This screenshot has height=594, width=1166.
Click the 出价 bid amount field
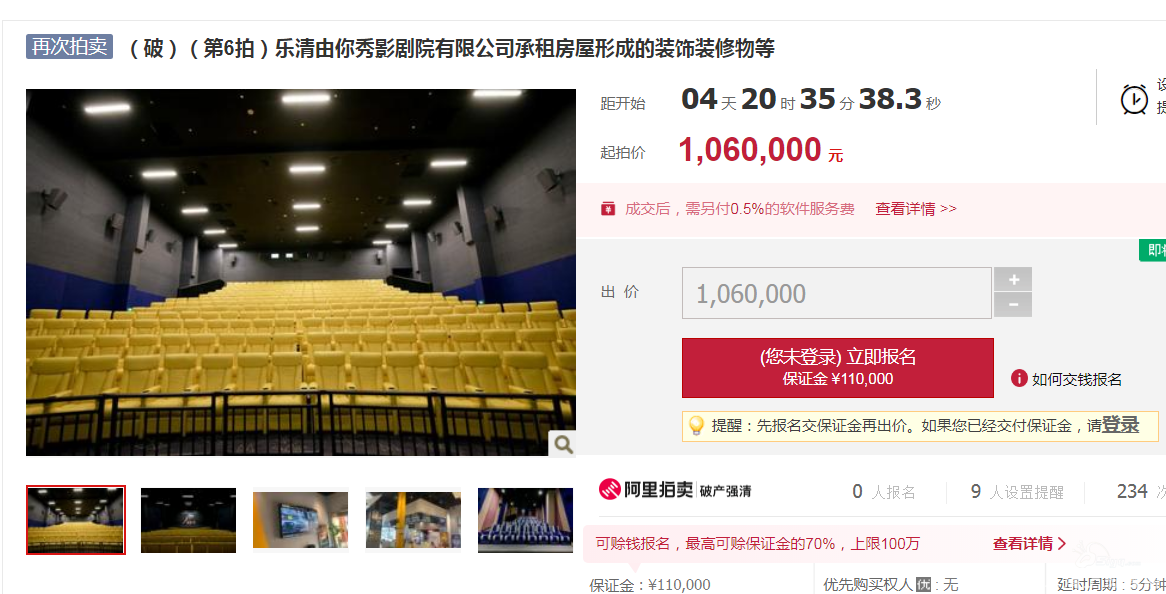point(837,293)
